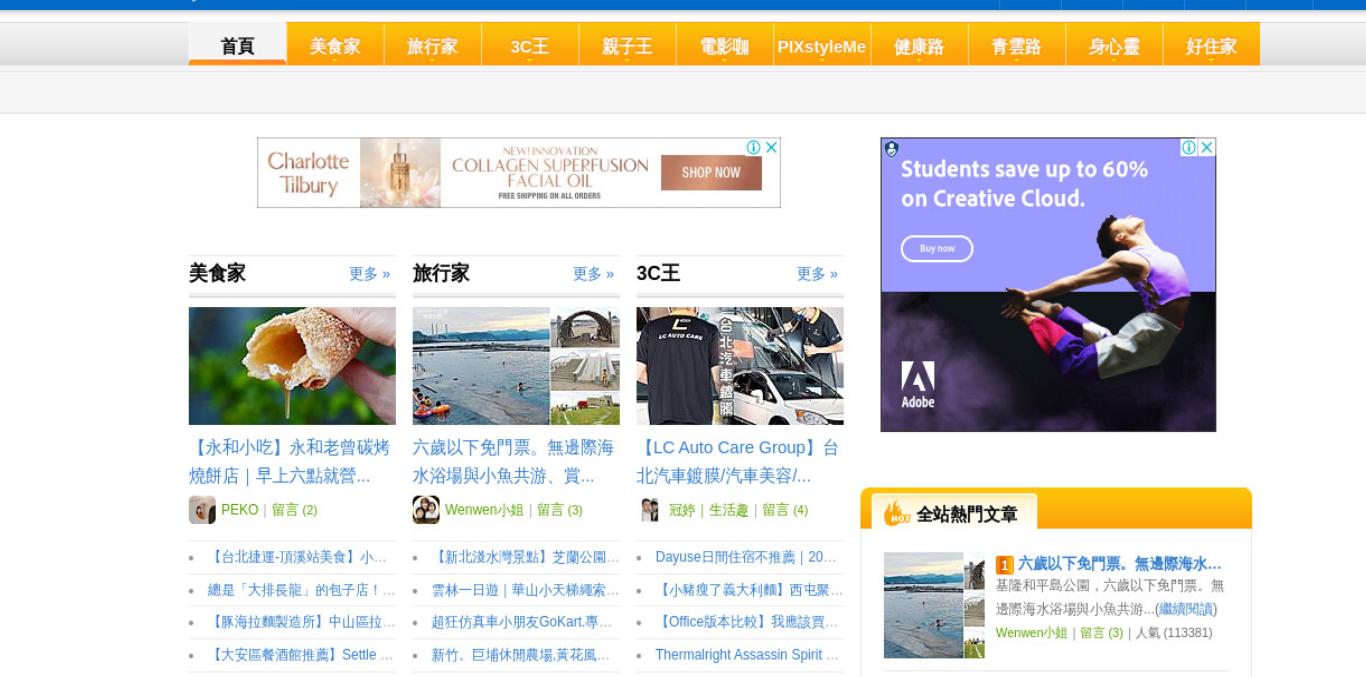Screen dimensions: 1366x677
Task: Open 冠婷 author profile link
Action: pos(682,510)
